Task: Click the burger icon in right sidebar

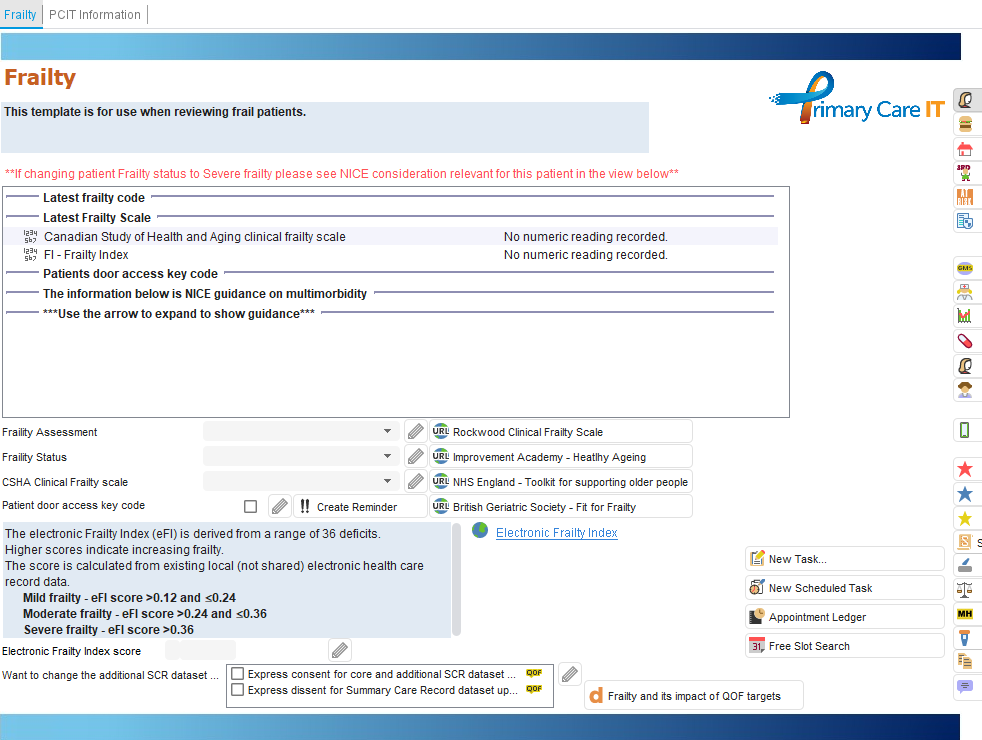Action: [x=965, y=124]
